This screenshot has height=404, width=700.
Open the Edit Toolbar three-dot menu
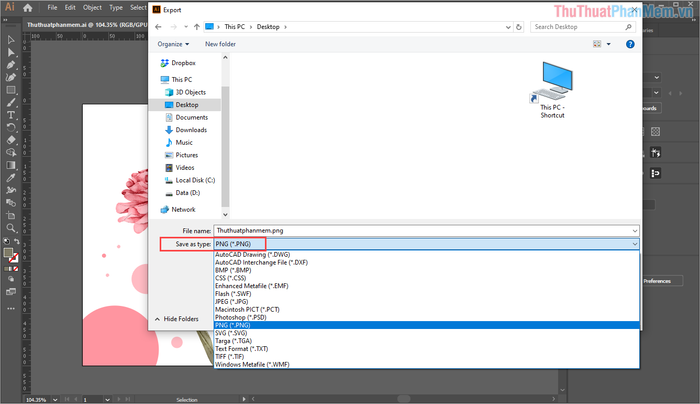pyautogui.click(x=11, y=308)
